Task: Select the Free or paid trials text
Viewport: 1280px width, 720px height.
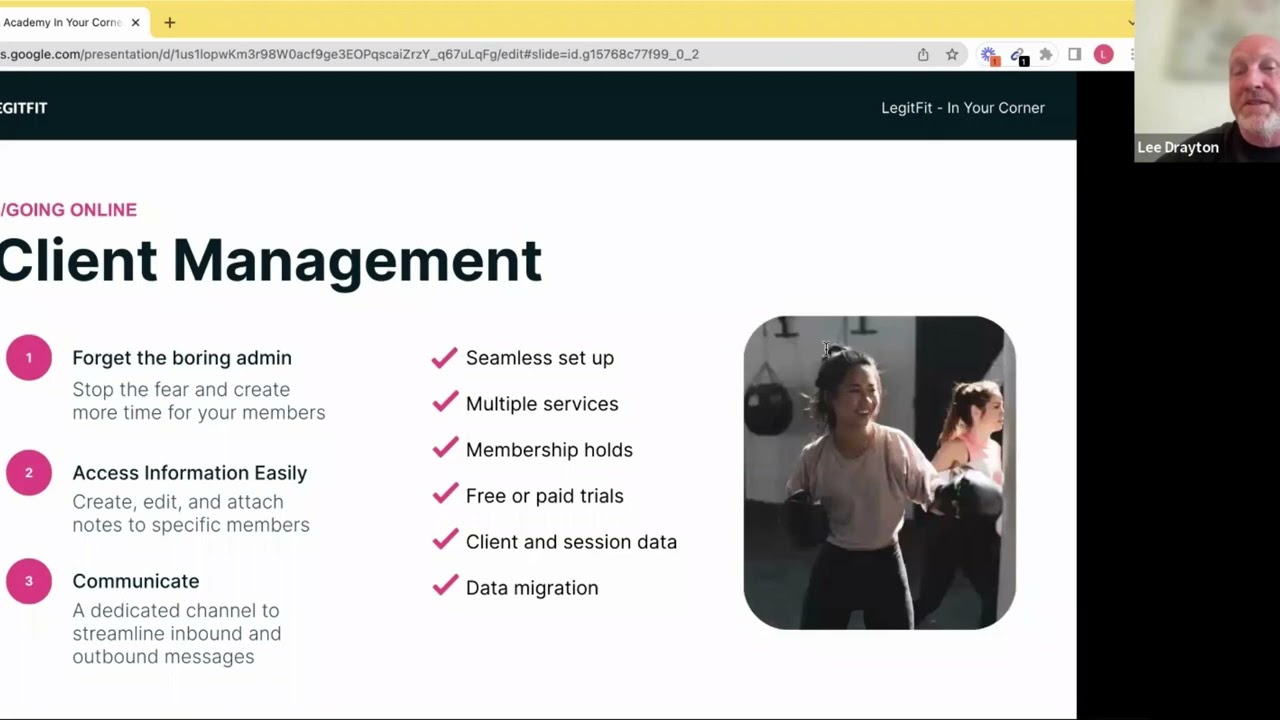Action: pos(545,496)
